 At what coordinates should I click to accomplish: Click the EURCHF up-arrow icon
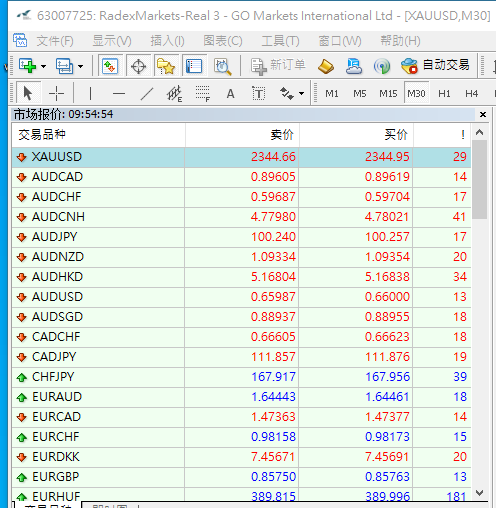tap(22, 437)
